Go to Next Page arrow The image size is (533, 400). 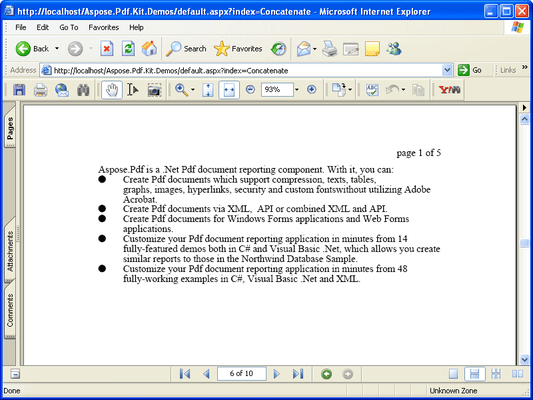click(277, 374)
